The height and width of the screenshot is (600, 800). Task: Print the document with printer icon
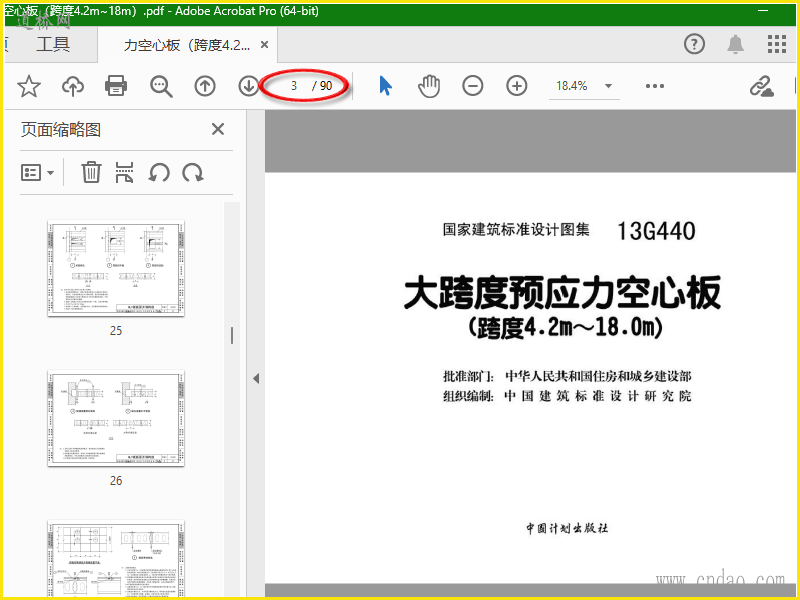(x=116, y=86)
